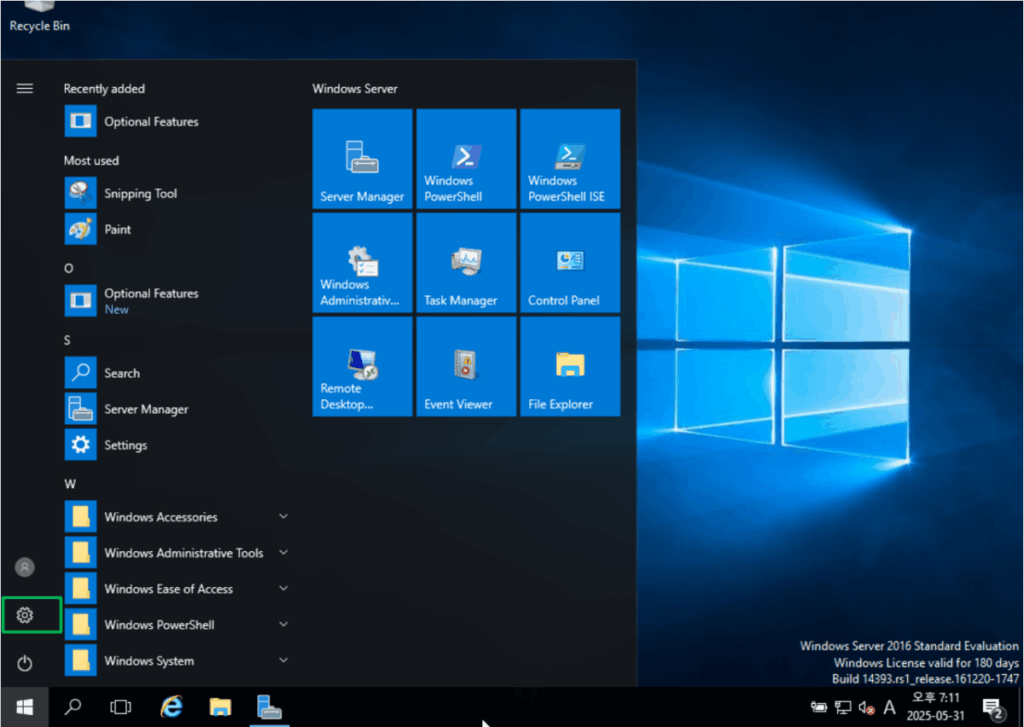Image resolution: width=1024 pixels, height=727 pixels.
Task: Open Internet Explorer from the taskbar
Action: click(x=171, y=707)
